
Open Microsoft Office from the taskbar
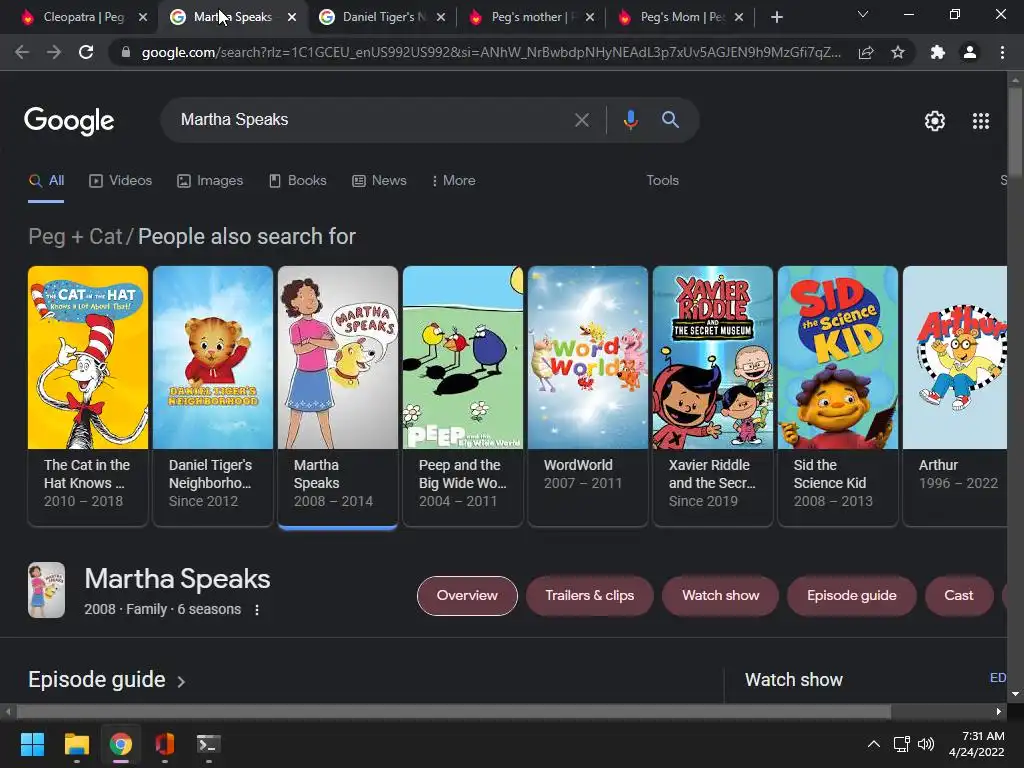pyautogui.click(x=165, y=744)
